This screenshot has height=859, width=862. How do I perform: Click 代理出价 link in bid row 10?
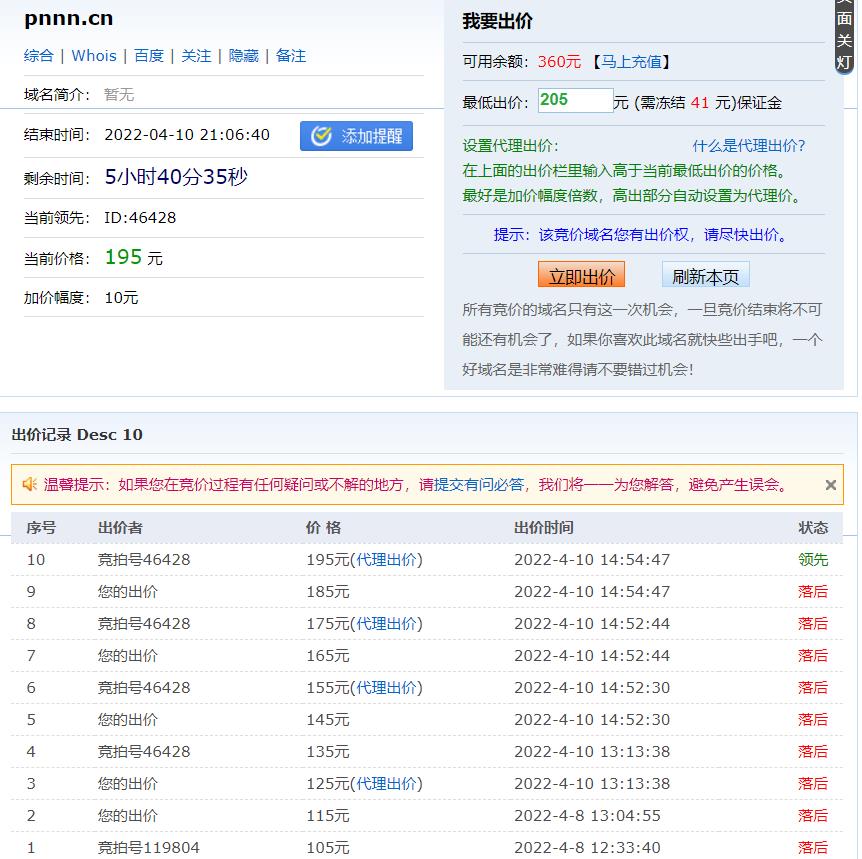click(x=387, y=560)
